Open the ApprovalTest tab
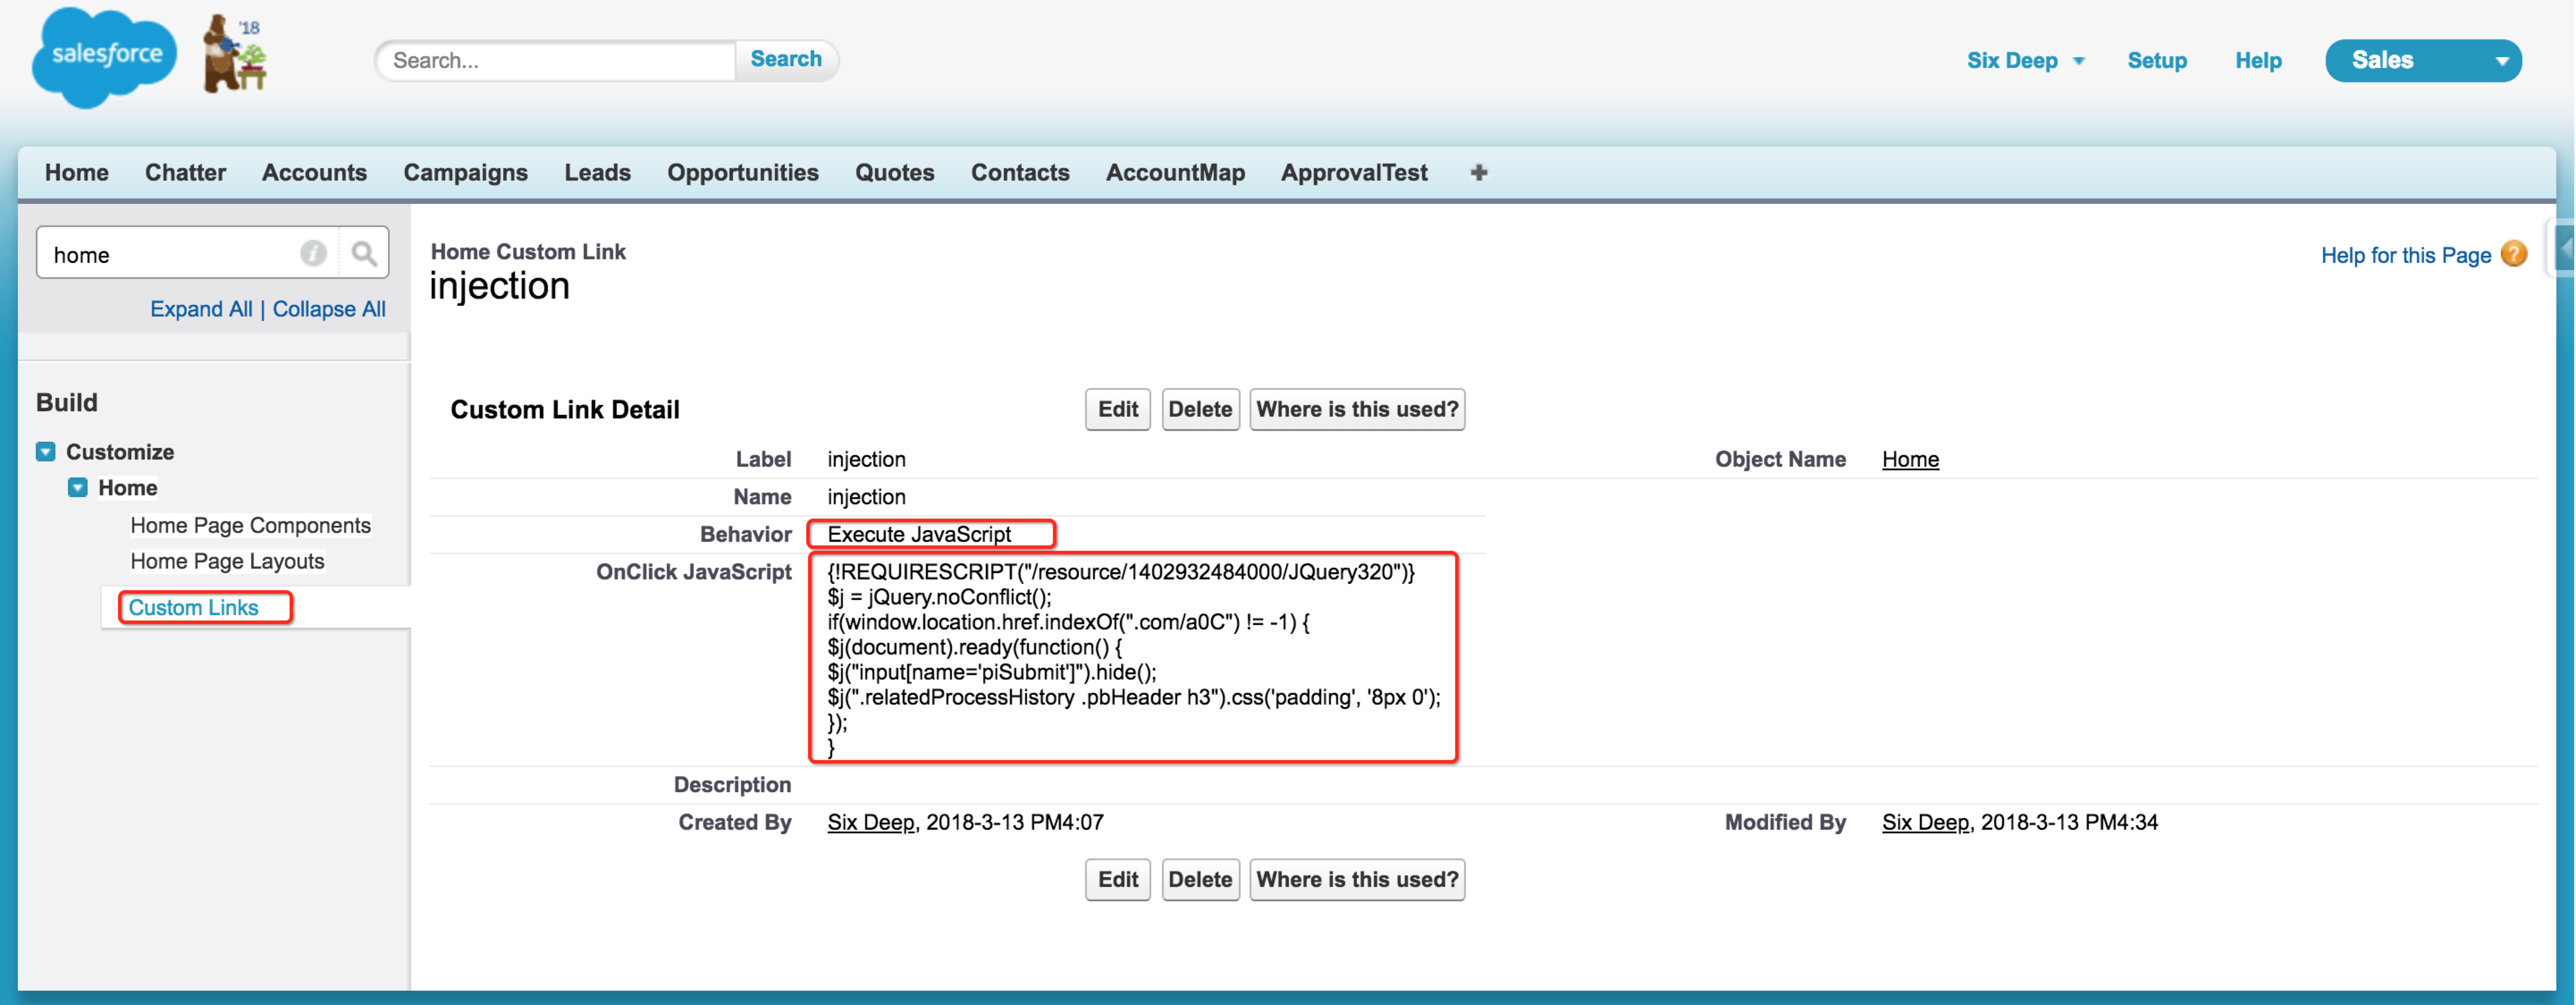2576x1005 pixels. pyautogui.click(x=1354, y=172)
